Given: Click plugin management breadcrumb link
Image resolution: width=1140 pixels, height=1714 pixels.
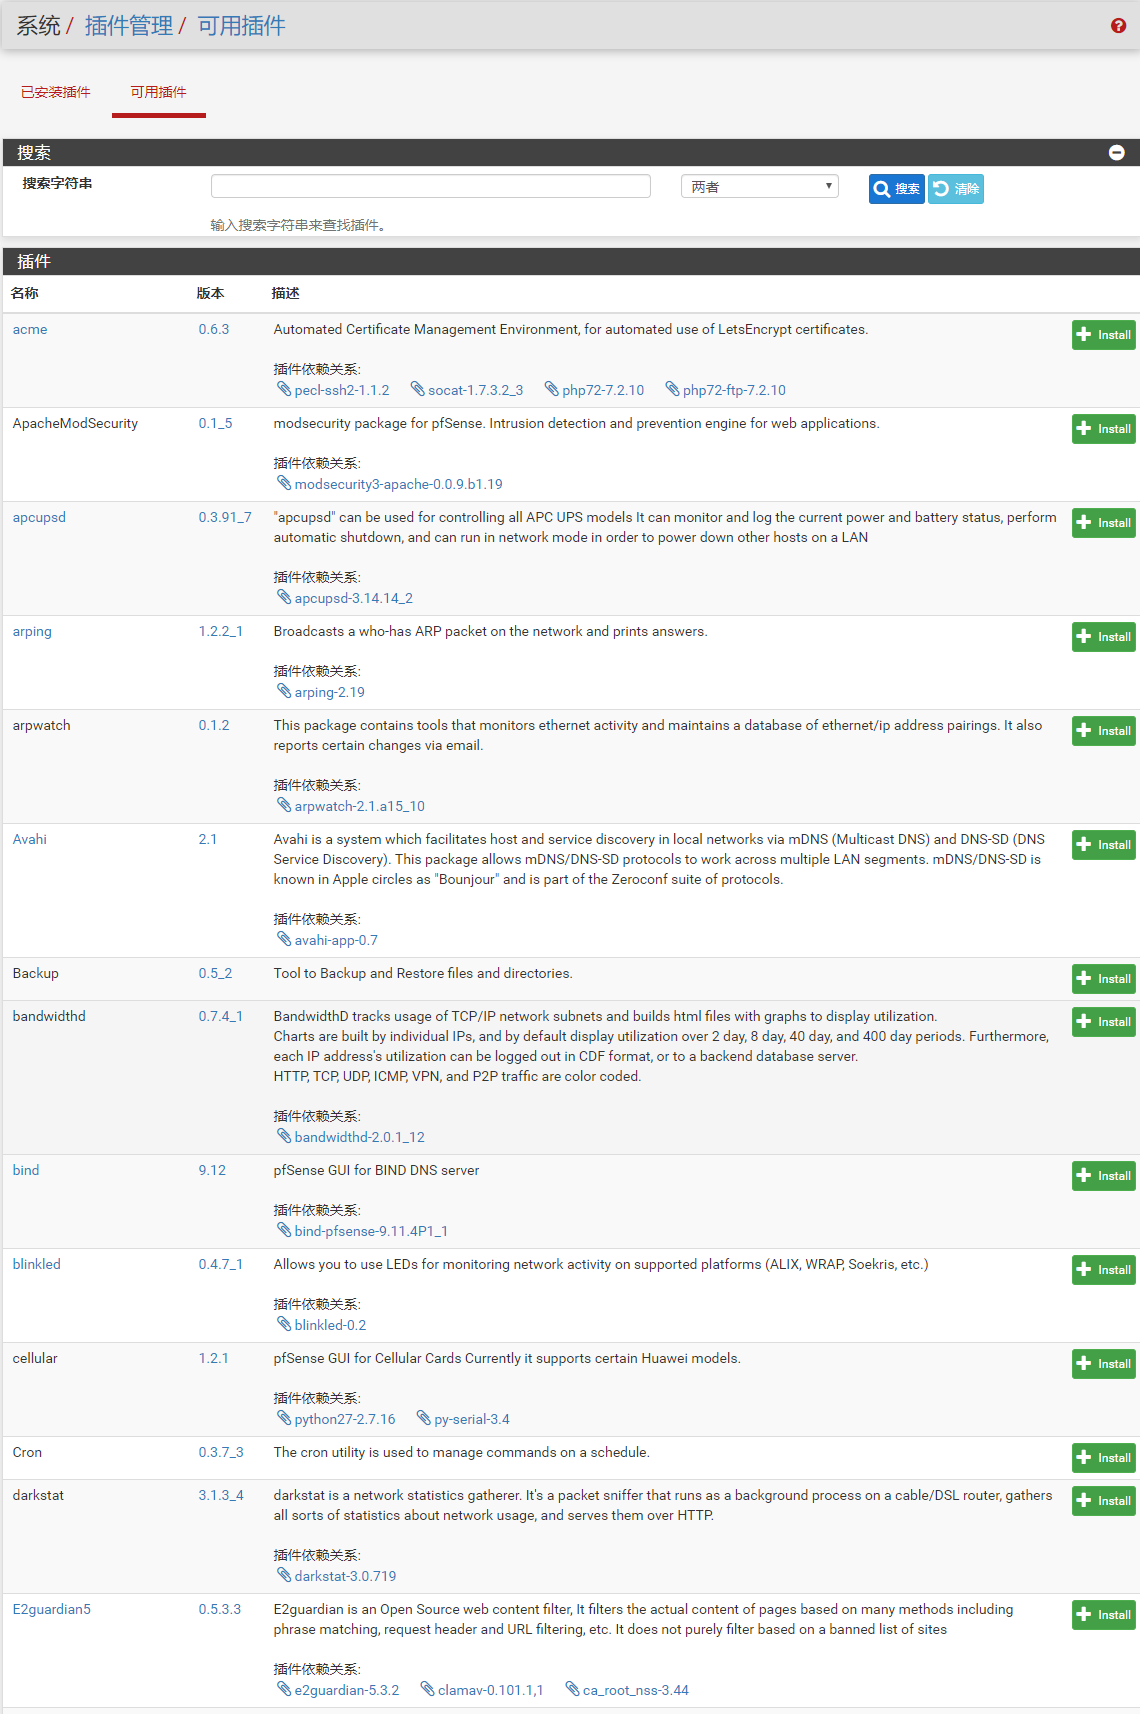Looking at the screenshot, I should tap(128, 26).
